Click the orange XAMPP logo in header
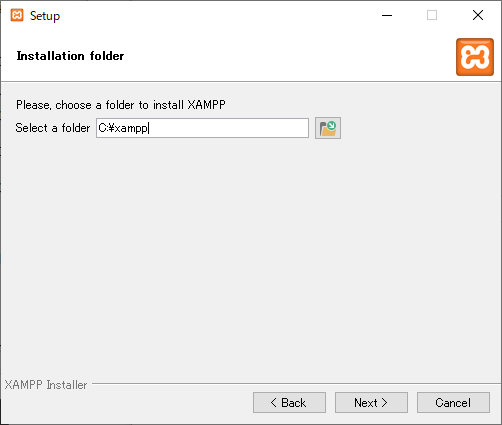Image resolution: width=502 pixels, height=425 pixels. pyautogui.click(x=475, y=57)
